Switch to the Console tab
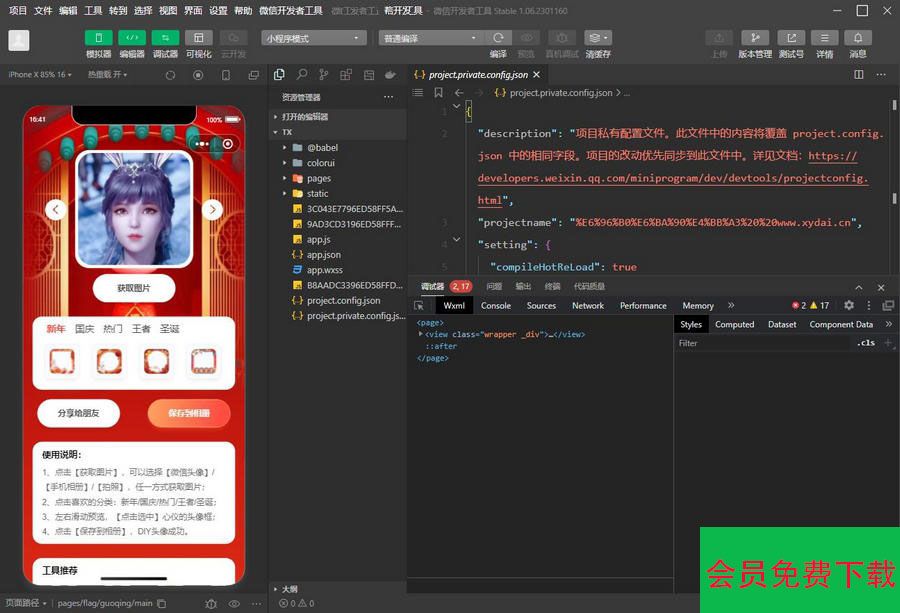The width and height of the screenshot is (900, 613). (x=496, y=305)
